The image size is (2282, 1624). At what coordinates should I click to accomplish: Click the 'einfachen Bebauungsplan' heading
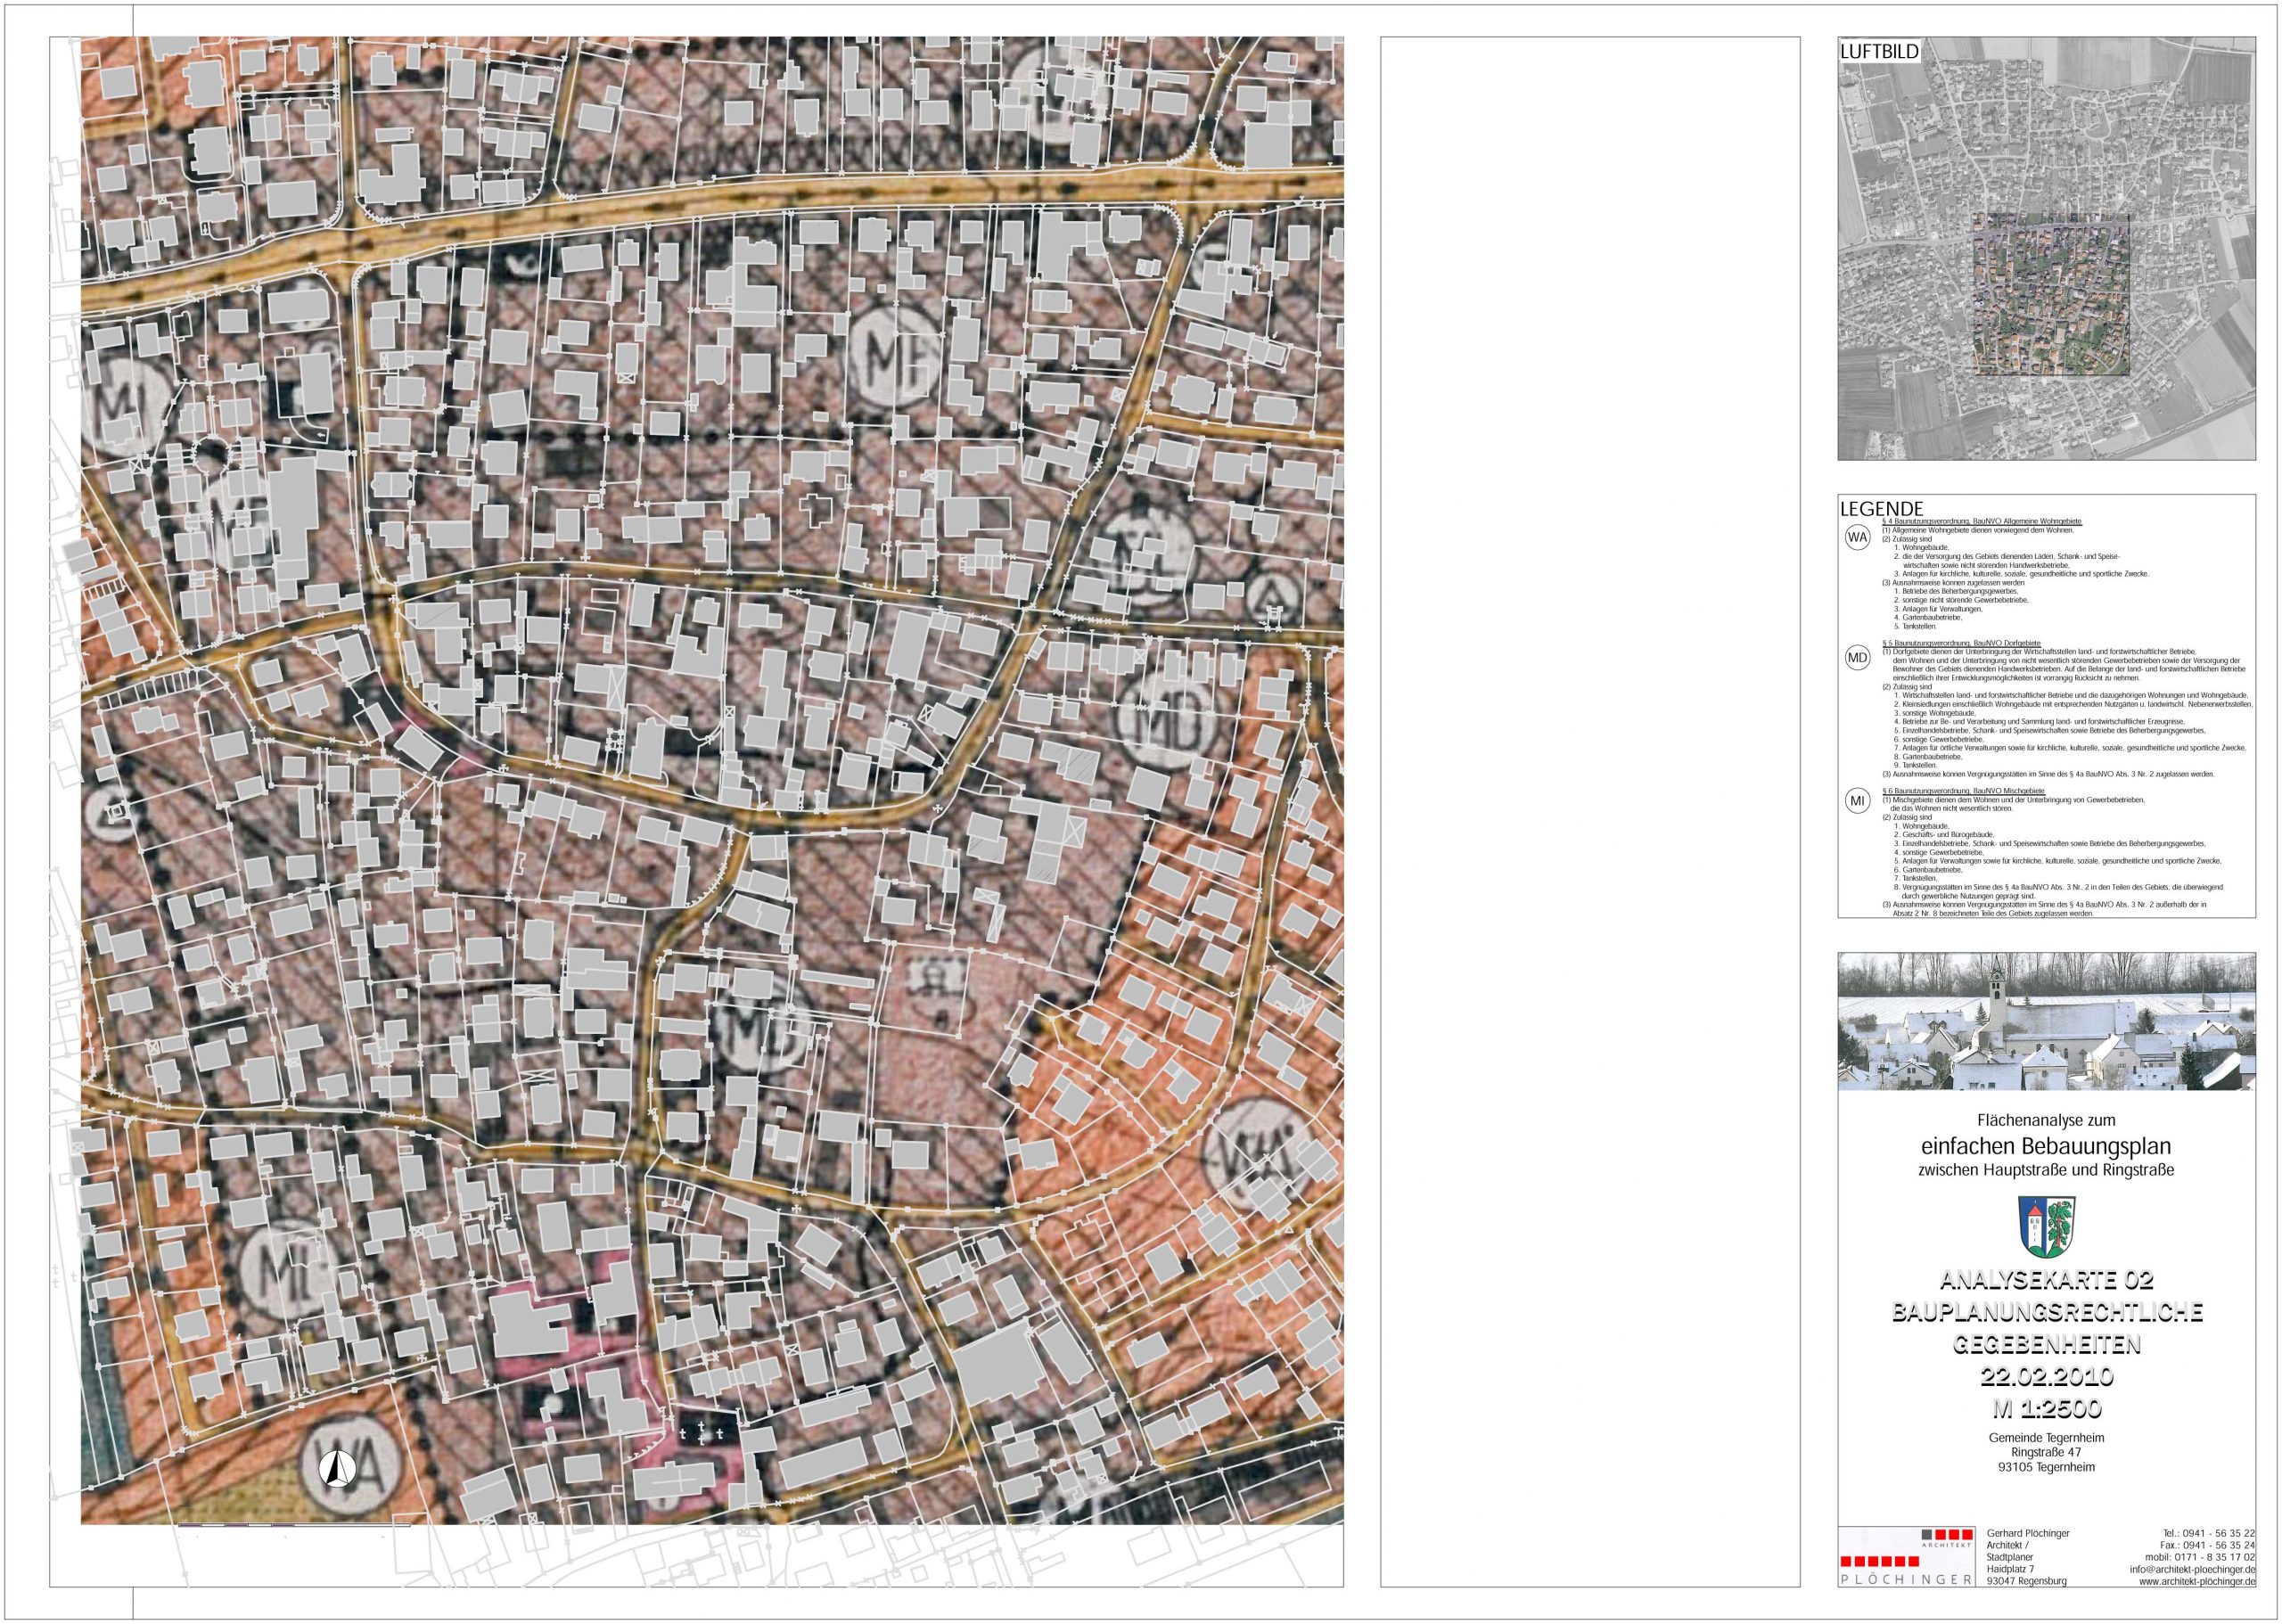coord(2046,1145)
